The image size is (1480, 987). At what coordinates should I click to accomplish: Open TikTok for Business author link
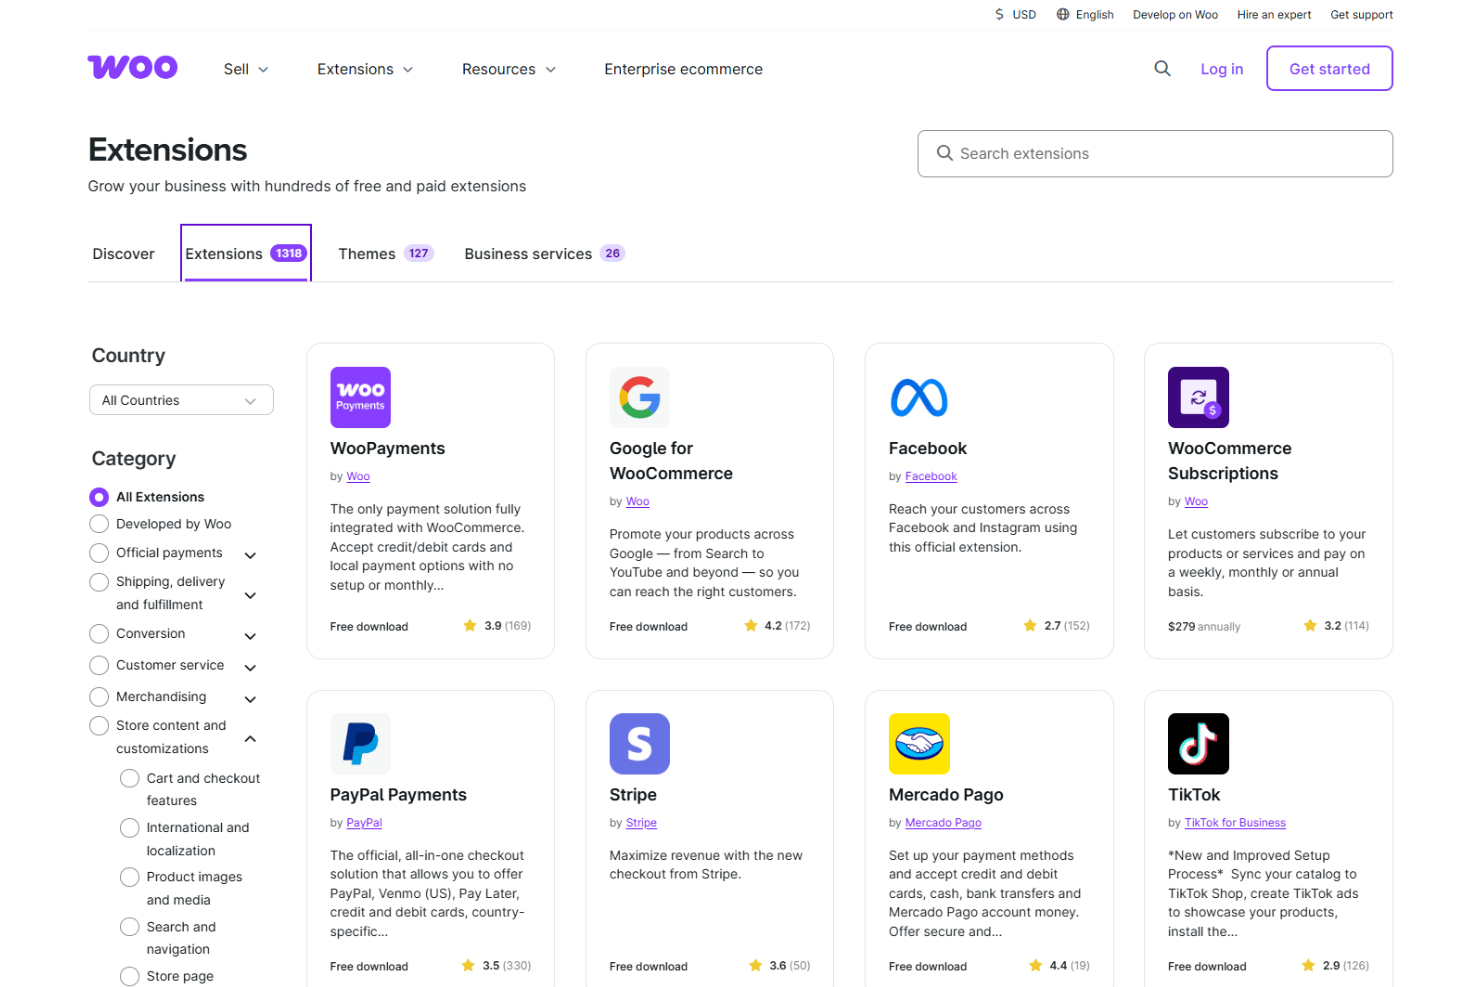(1235, 823)
